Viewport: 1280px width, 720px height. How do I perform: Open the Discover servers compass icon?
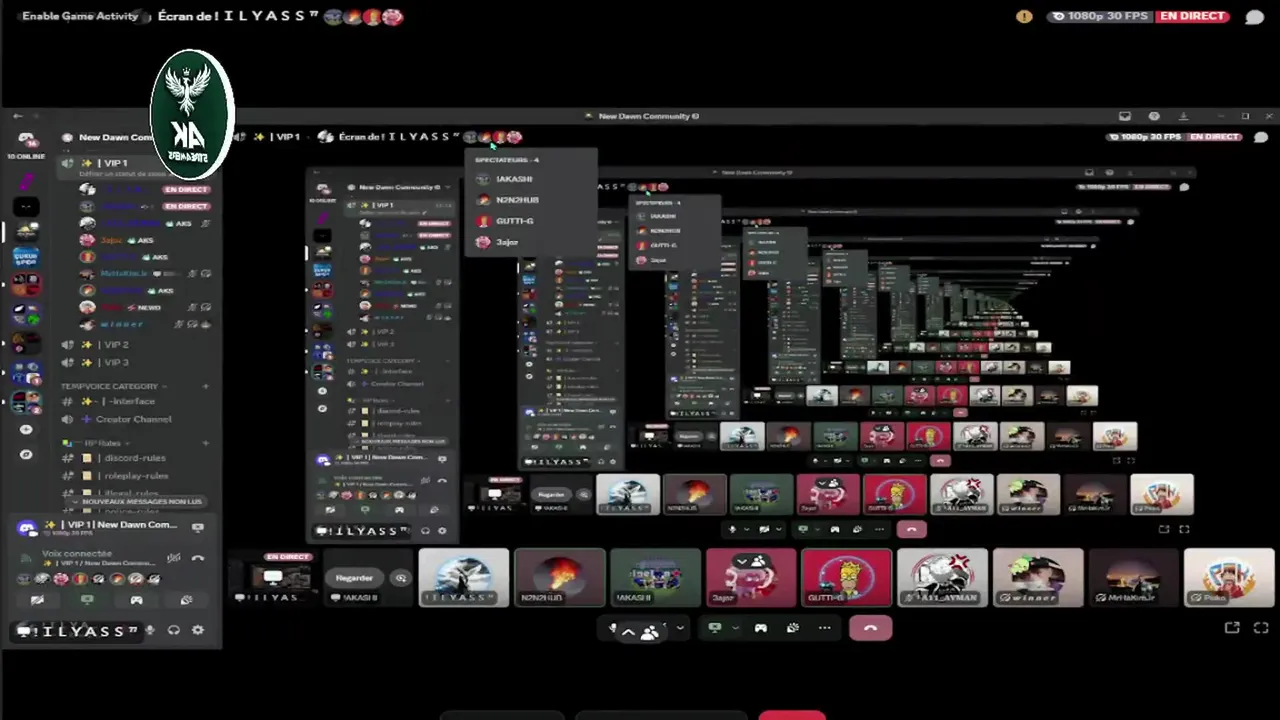(26, 454)
